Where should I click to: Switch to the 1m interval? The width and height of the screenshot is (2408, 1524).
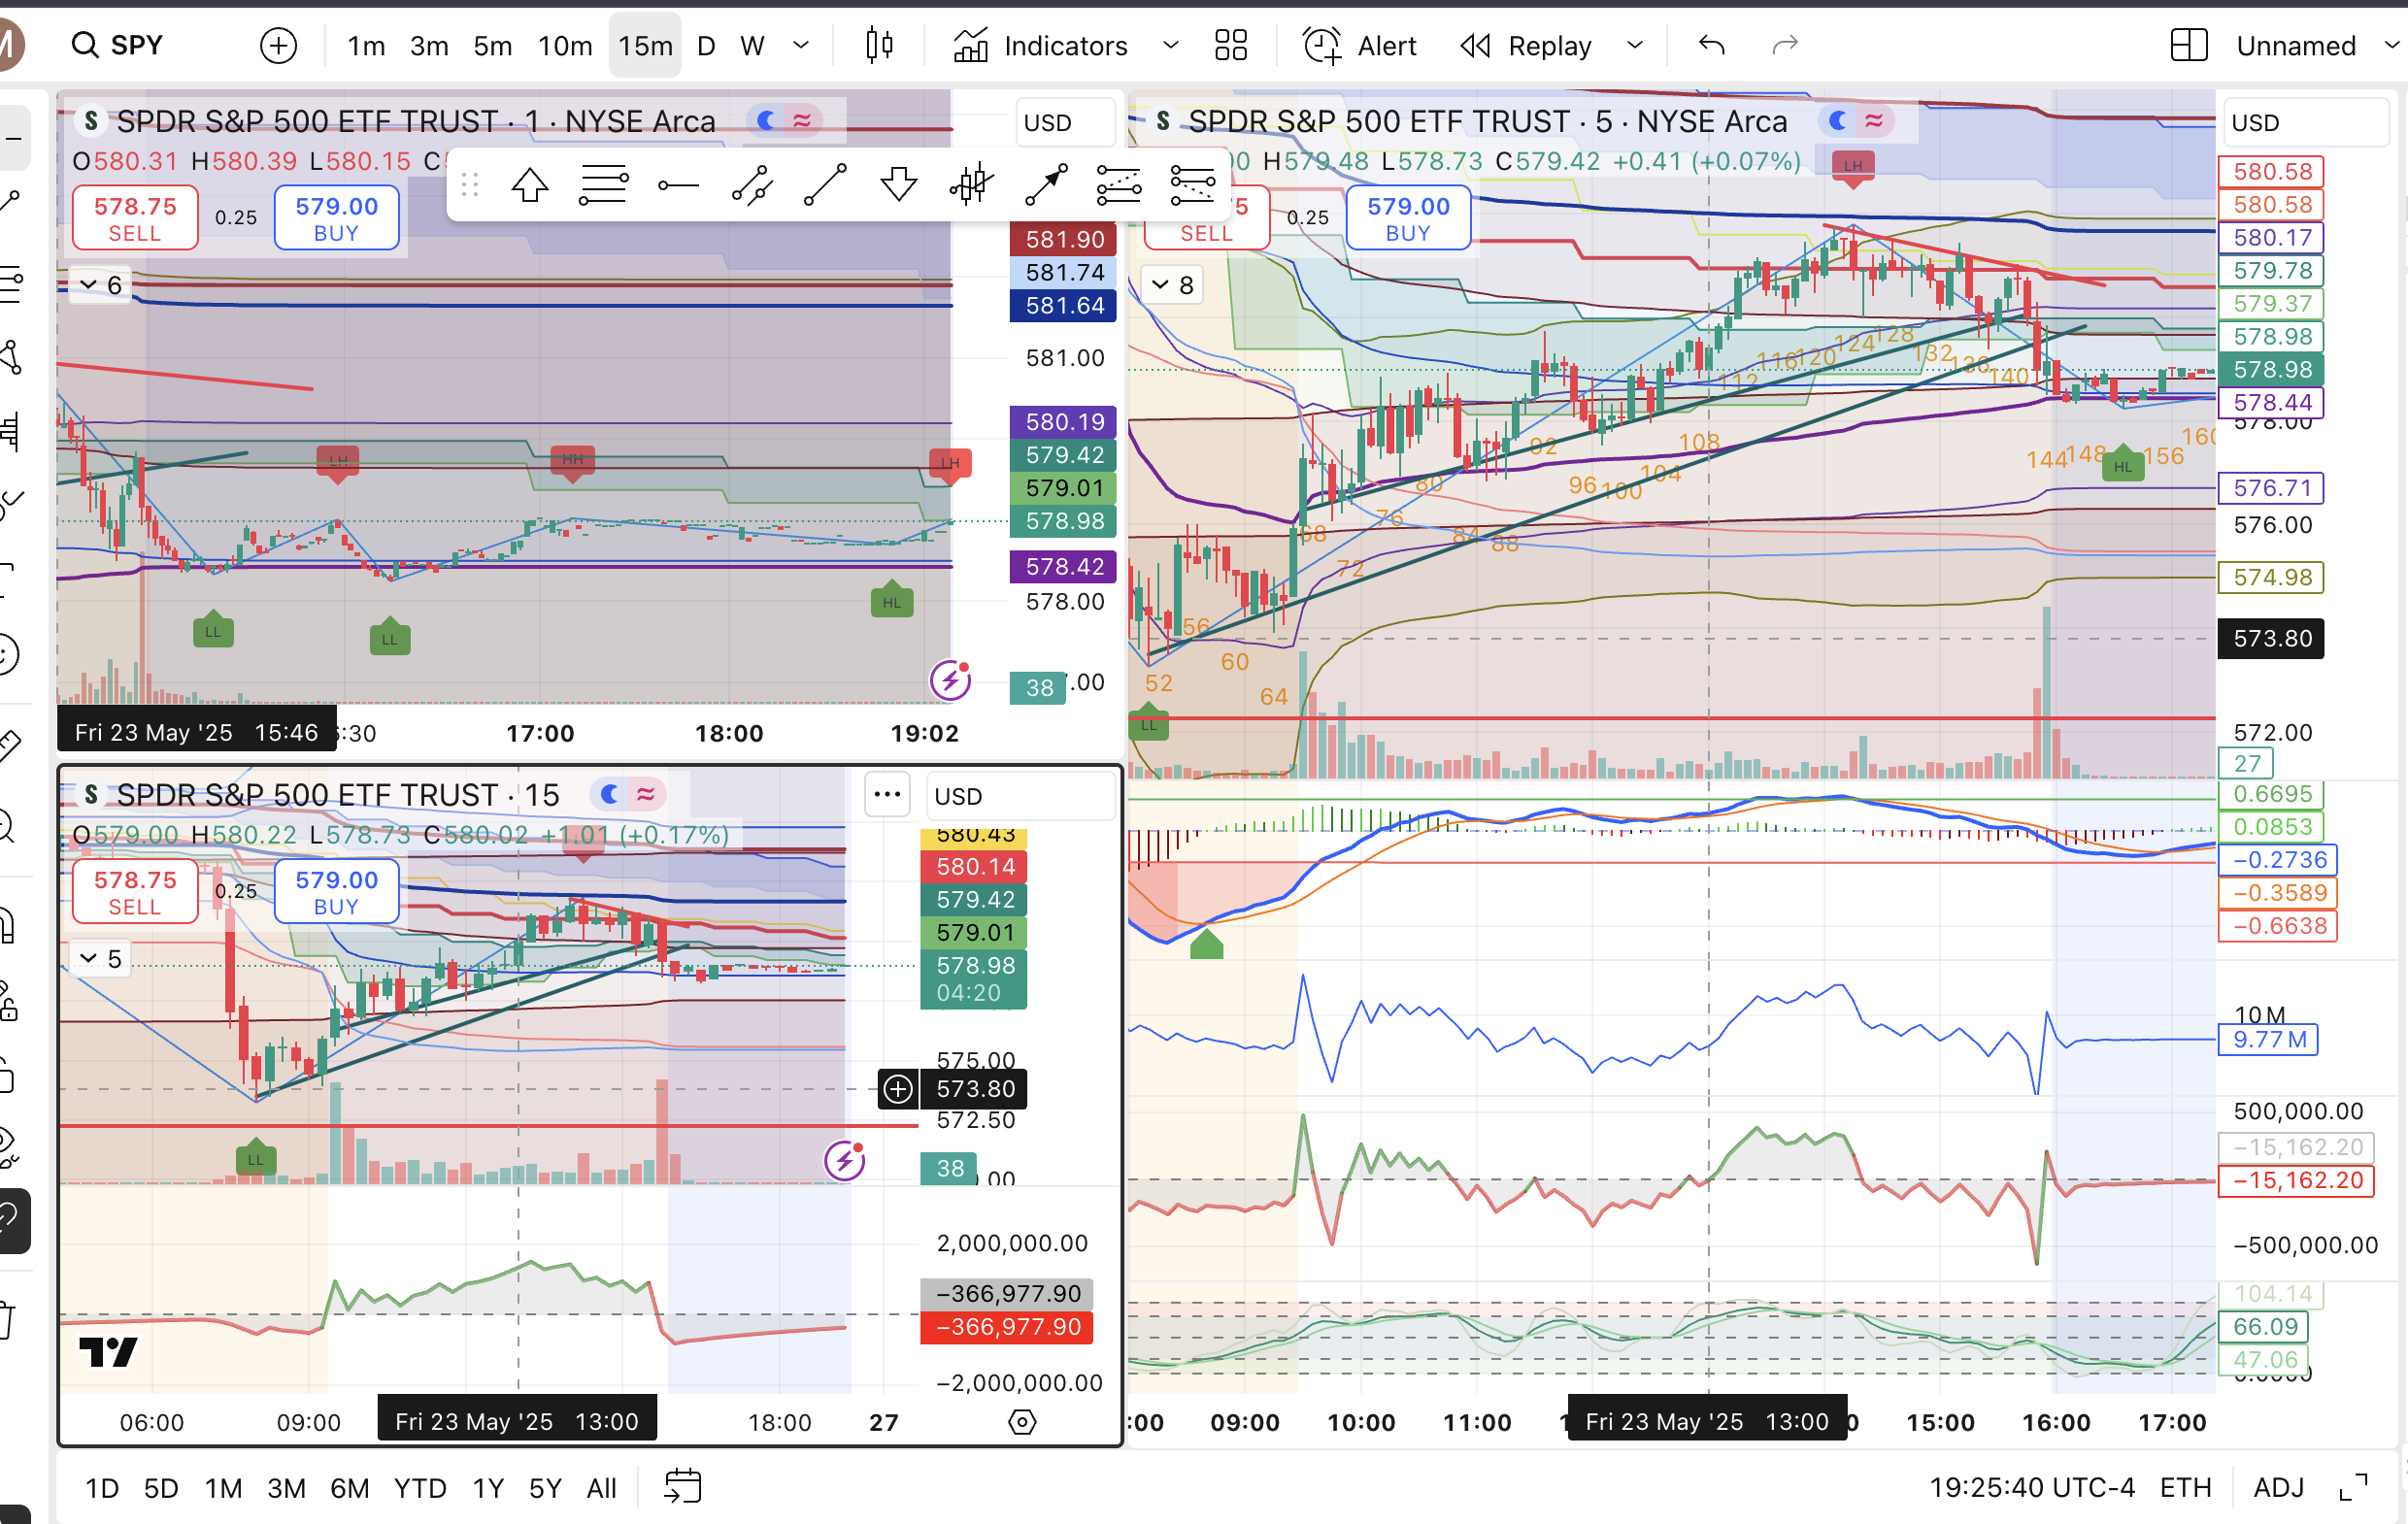pos(366,45)
